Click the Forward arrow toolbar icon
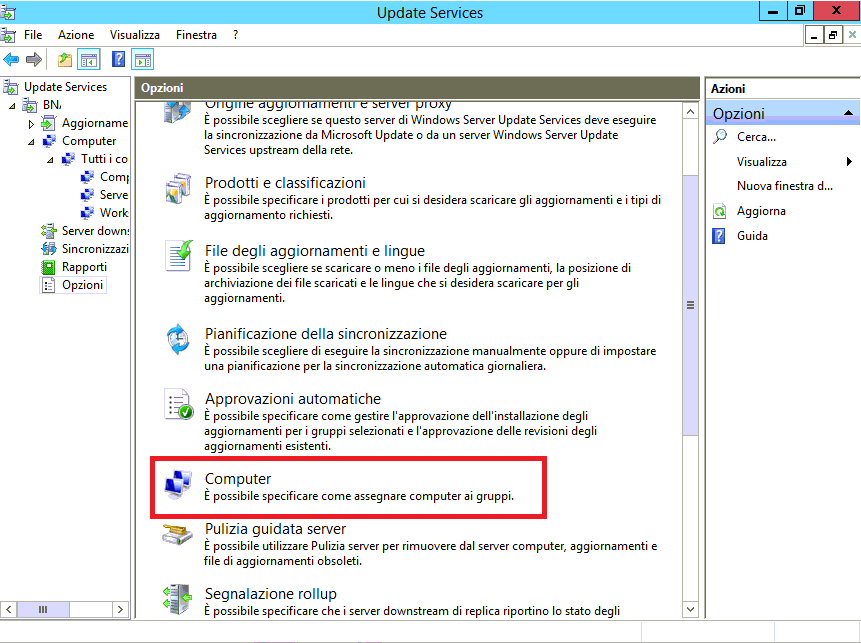Image resolution: width=861 pixels, height=643 pixels. pos(34,59)
